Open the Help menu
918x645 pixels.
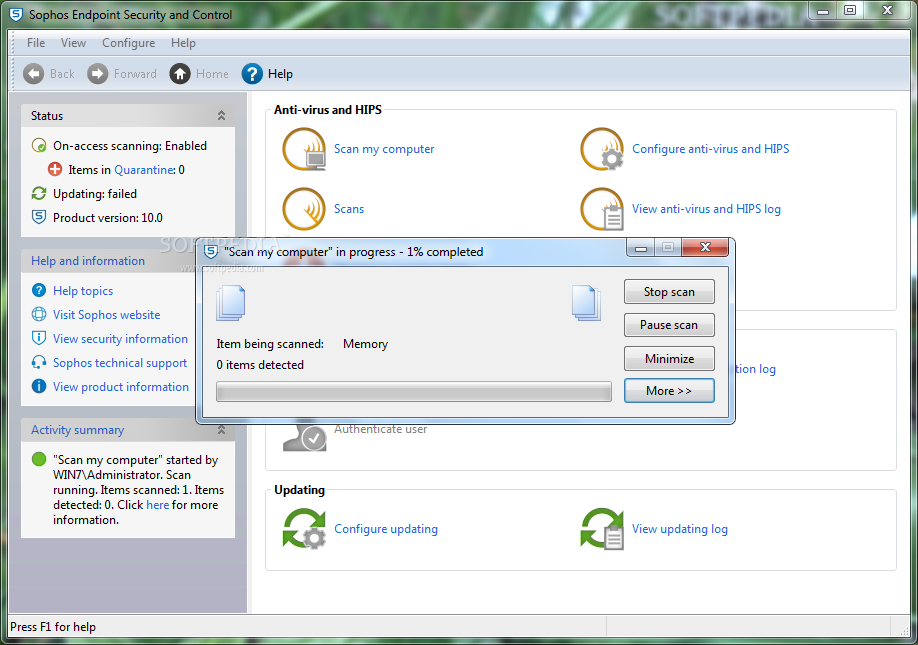(183, 43)
